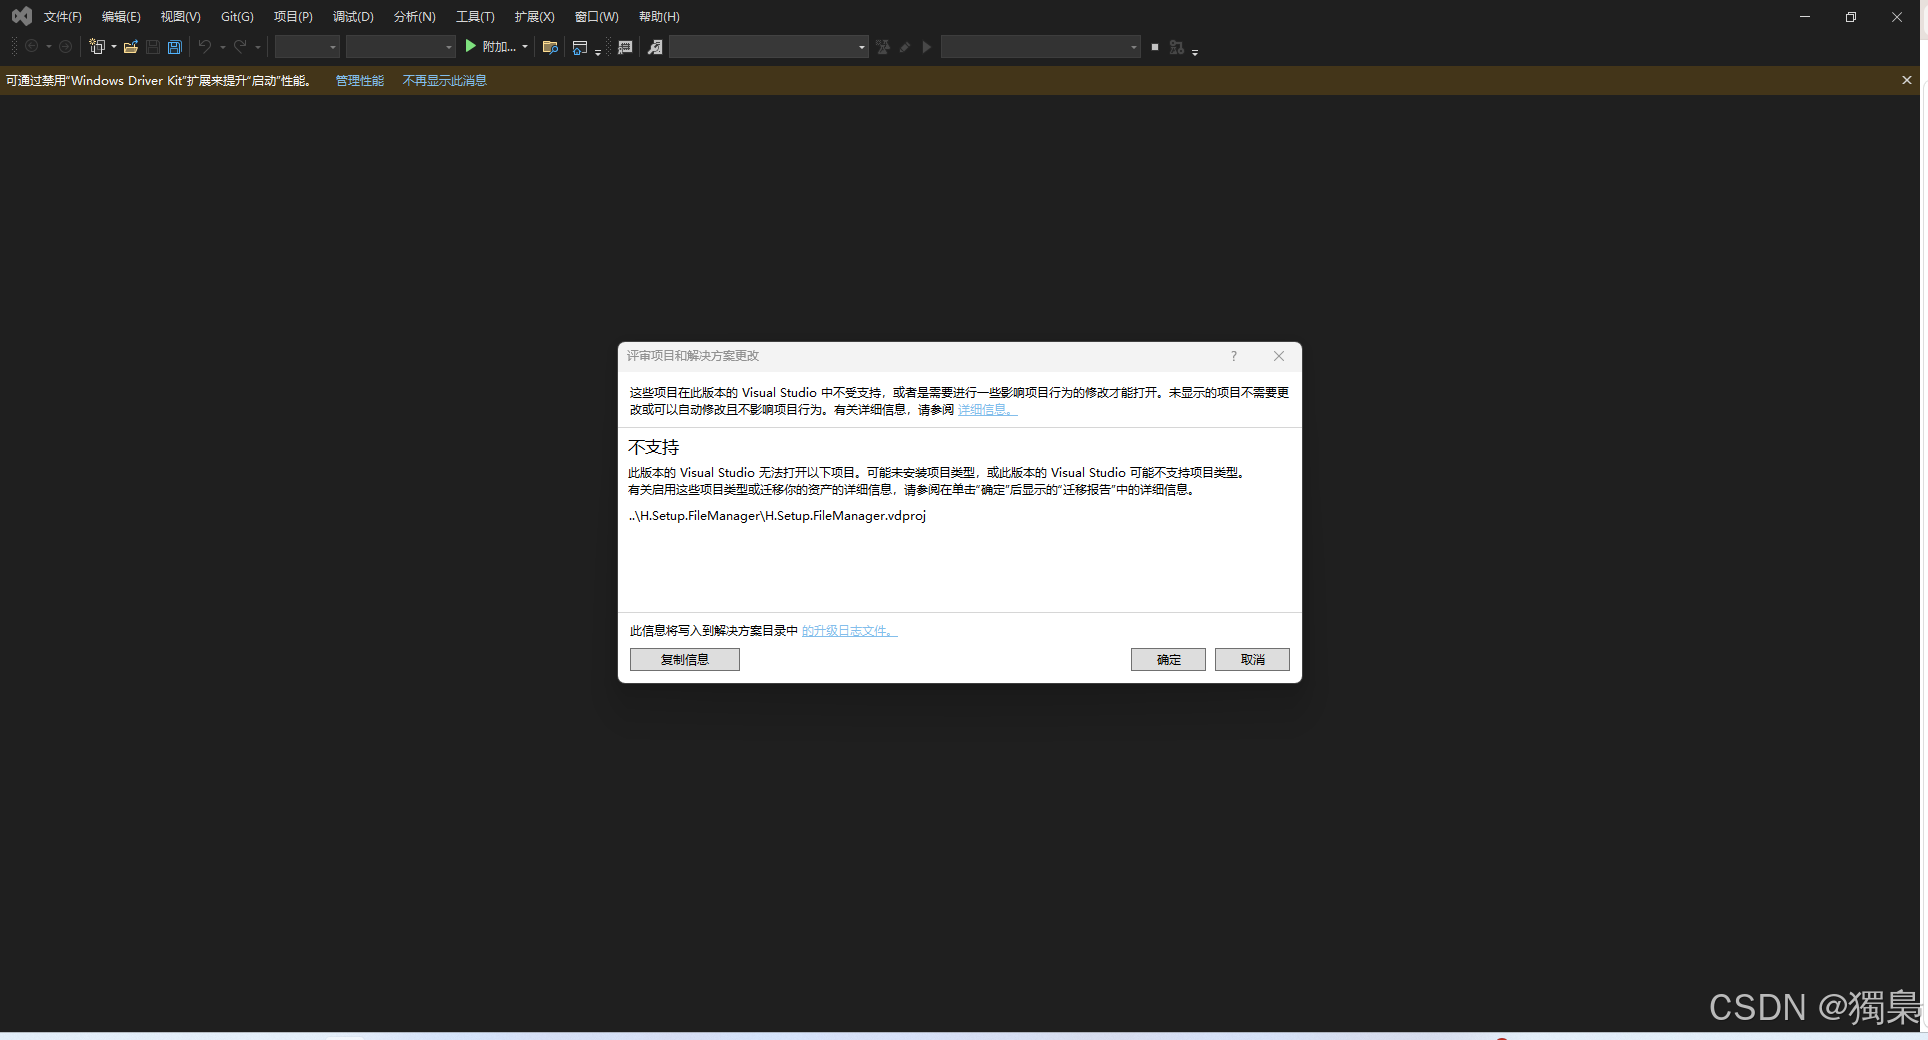Click the dimmed pencil edit icon
Screen dimensions: 1928x1040
[905, 47]
